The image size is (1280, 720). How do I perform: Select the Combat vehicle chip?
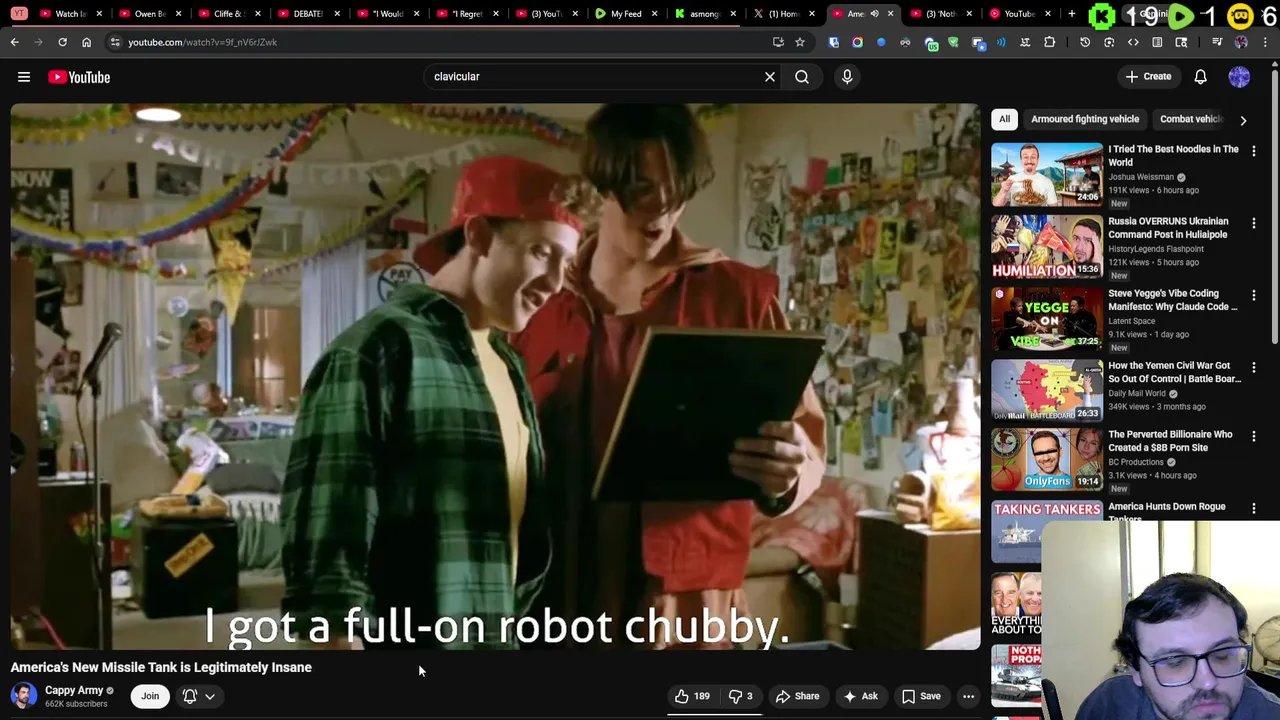(x=1190, y=119)
